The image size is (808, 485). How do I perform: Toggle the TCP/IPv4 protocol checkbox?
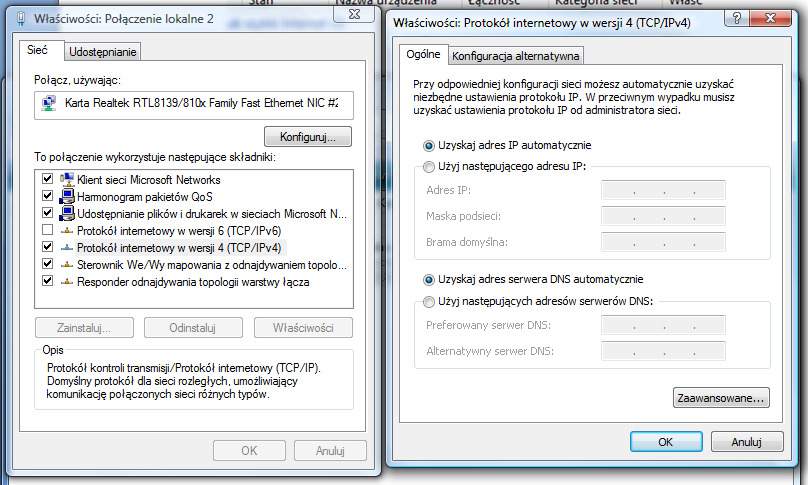[x=47, y=247]
